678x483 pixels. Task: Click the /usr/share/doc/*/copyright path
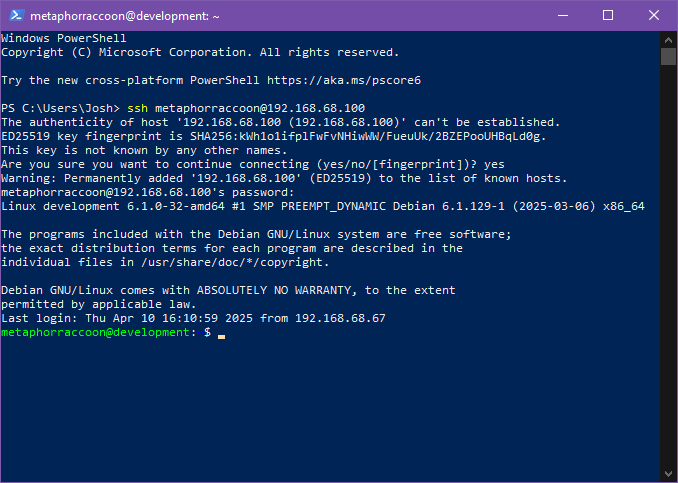pyautogui.click(x=235, y=262)
